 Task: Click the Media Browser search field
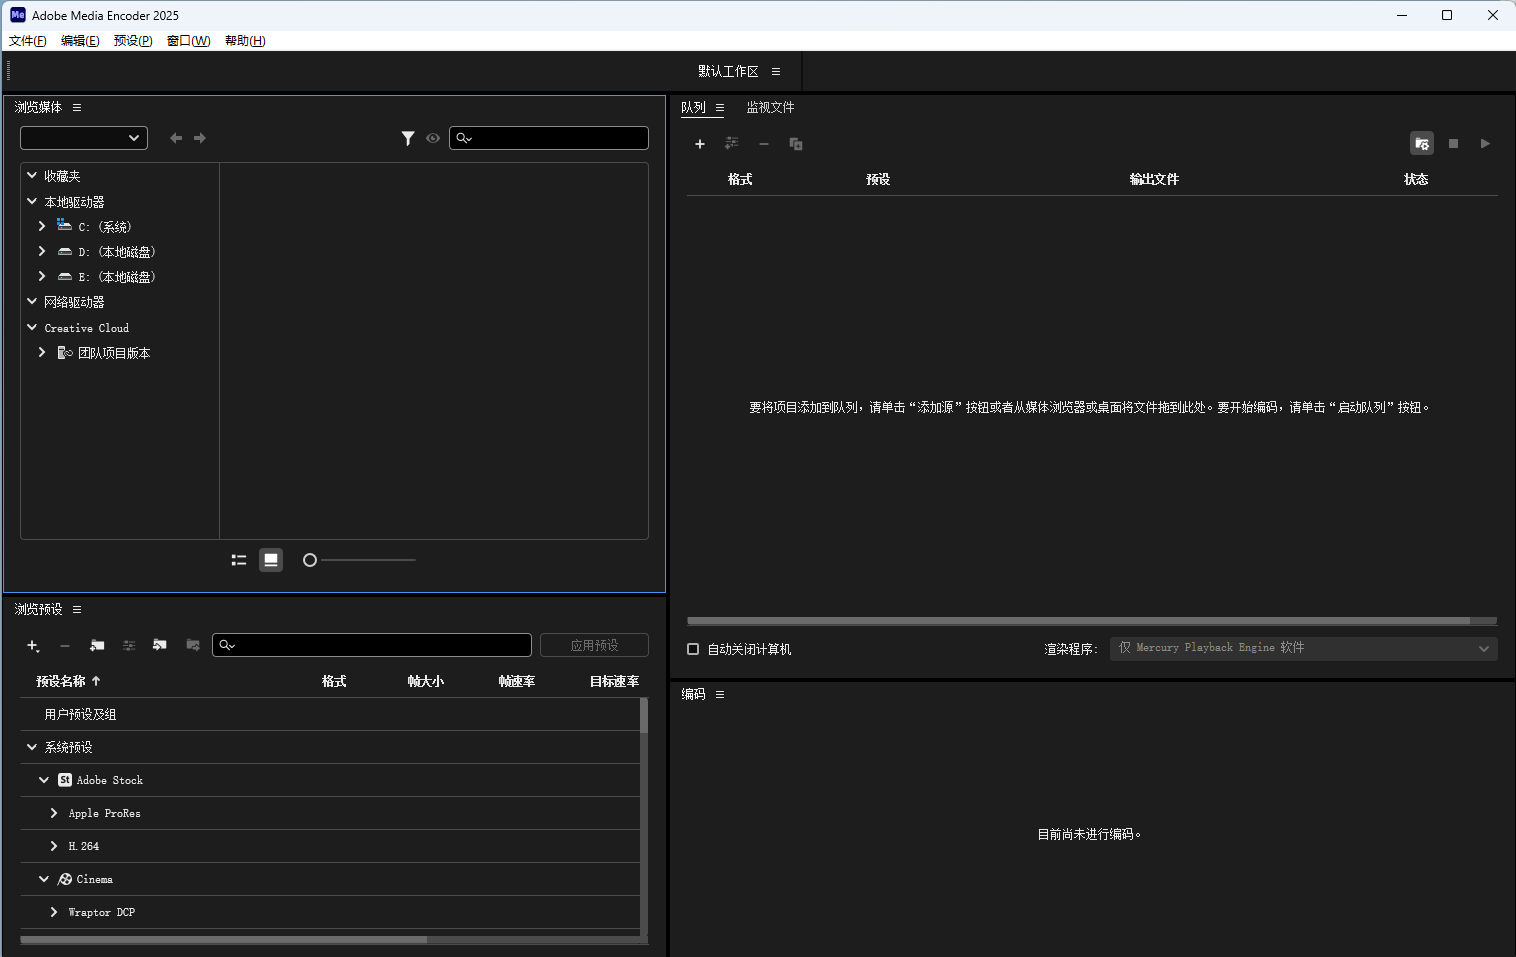tap(549, 138)
